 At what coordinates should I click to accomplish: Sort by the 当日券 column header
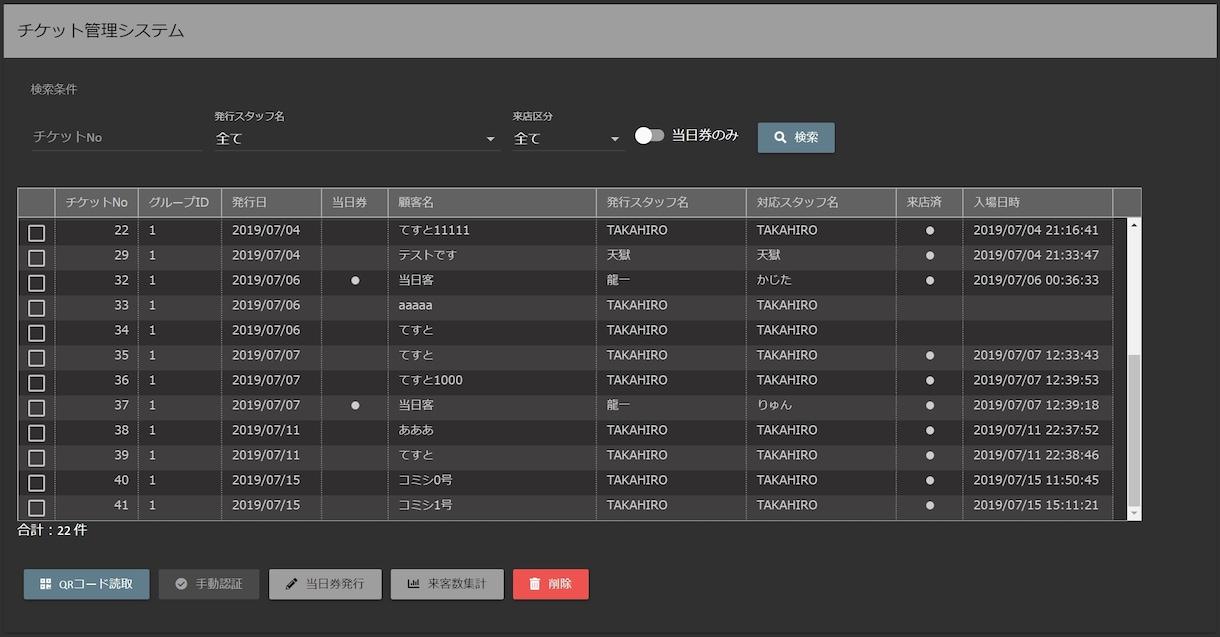(x=355, y=203)
